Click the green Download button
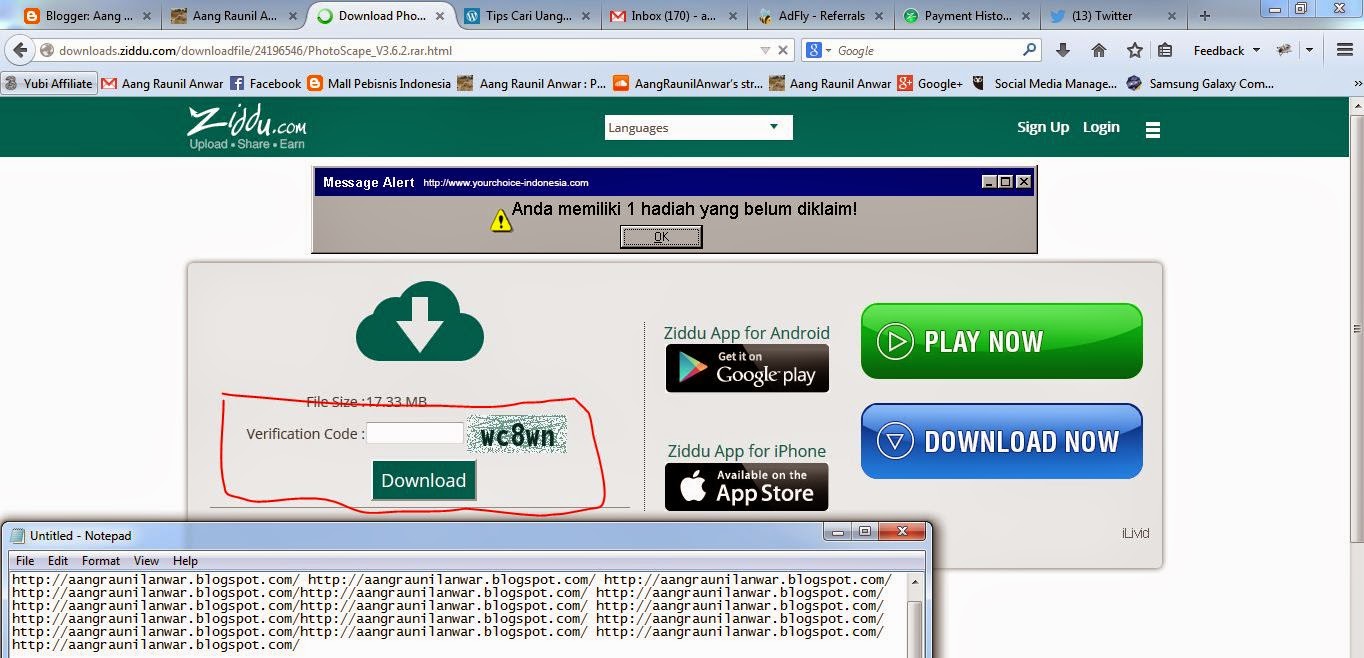Image resolution: width=1364 pixels, height=658 pixels. pos(424,480)
